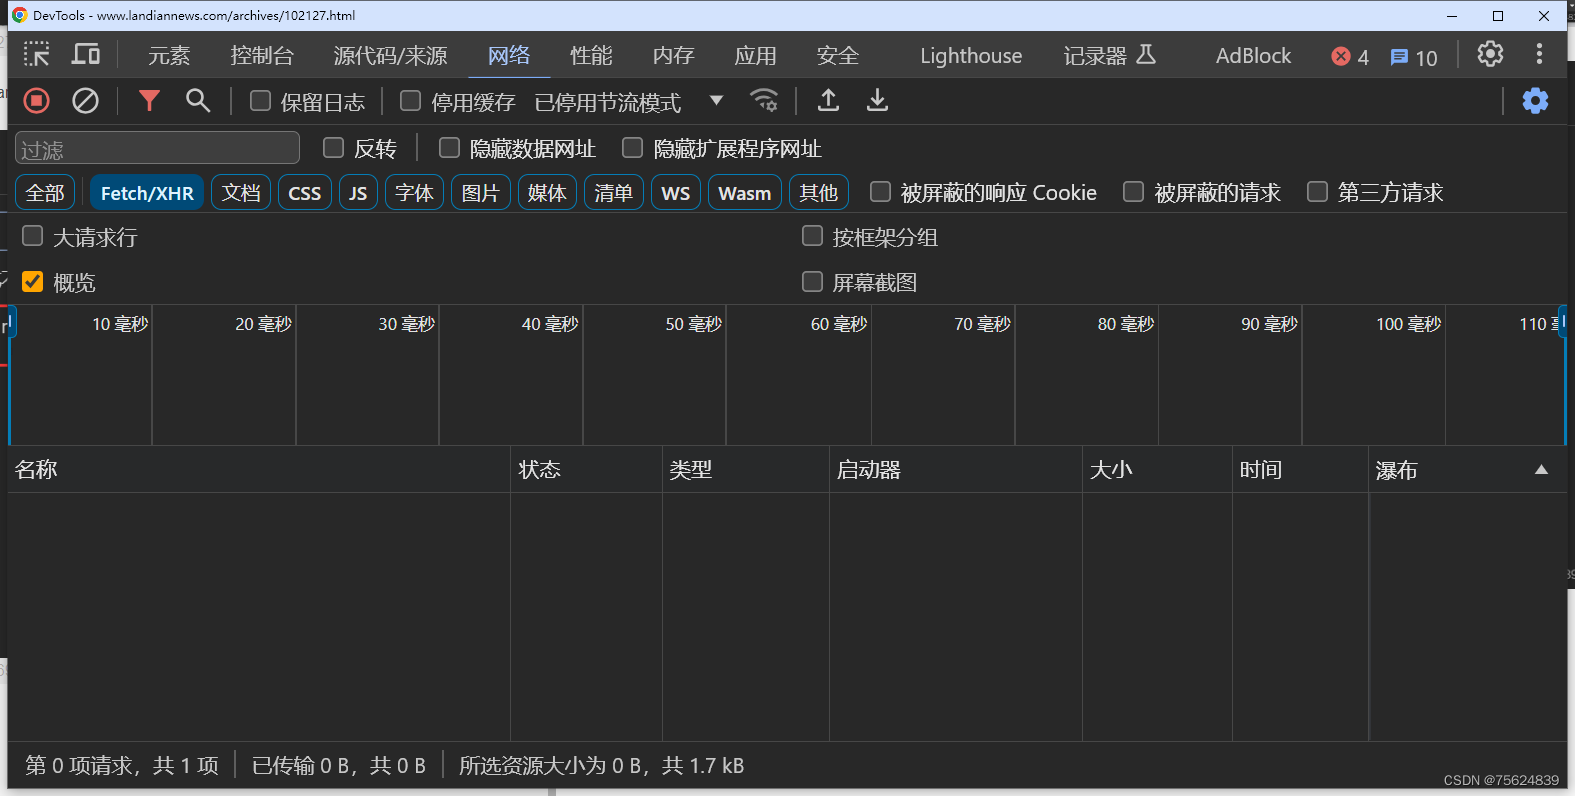The width and height of the screenshot is (1575, 796).
Task: Filter by 清单 type
Action: pyautogui.click(x=614, y=192)
